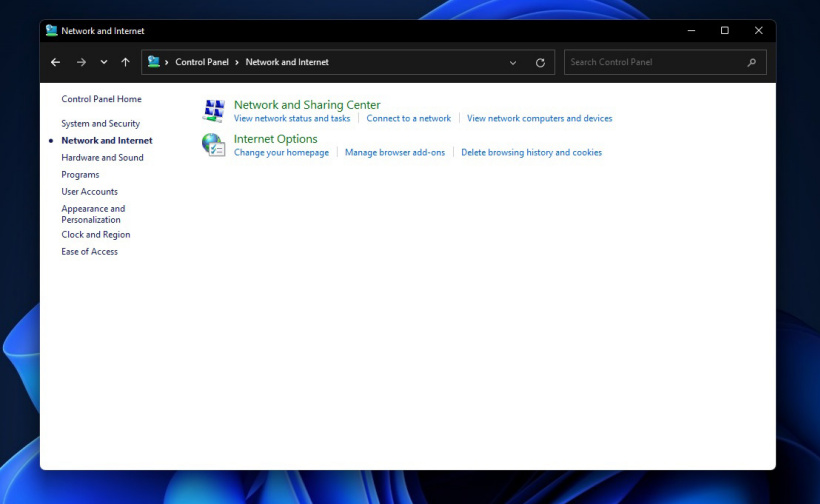This screenshot has width=820, height=504.
Task: Open Delete browsing history and cookies
Action: point(531,153)
